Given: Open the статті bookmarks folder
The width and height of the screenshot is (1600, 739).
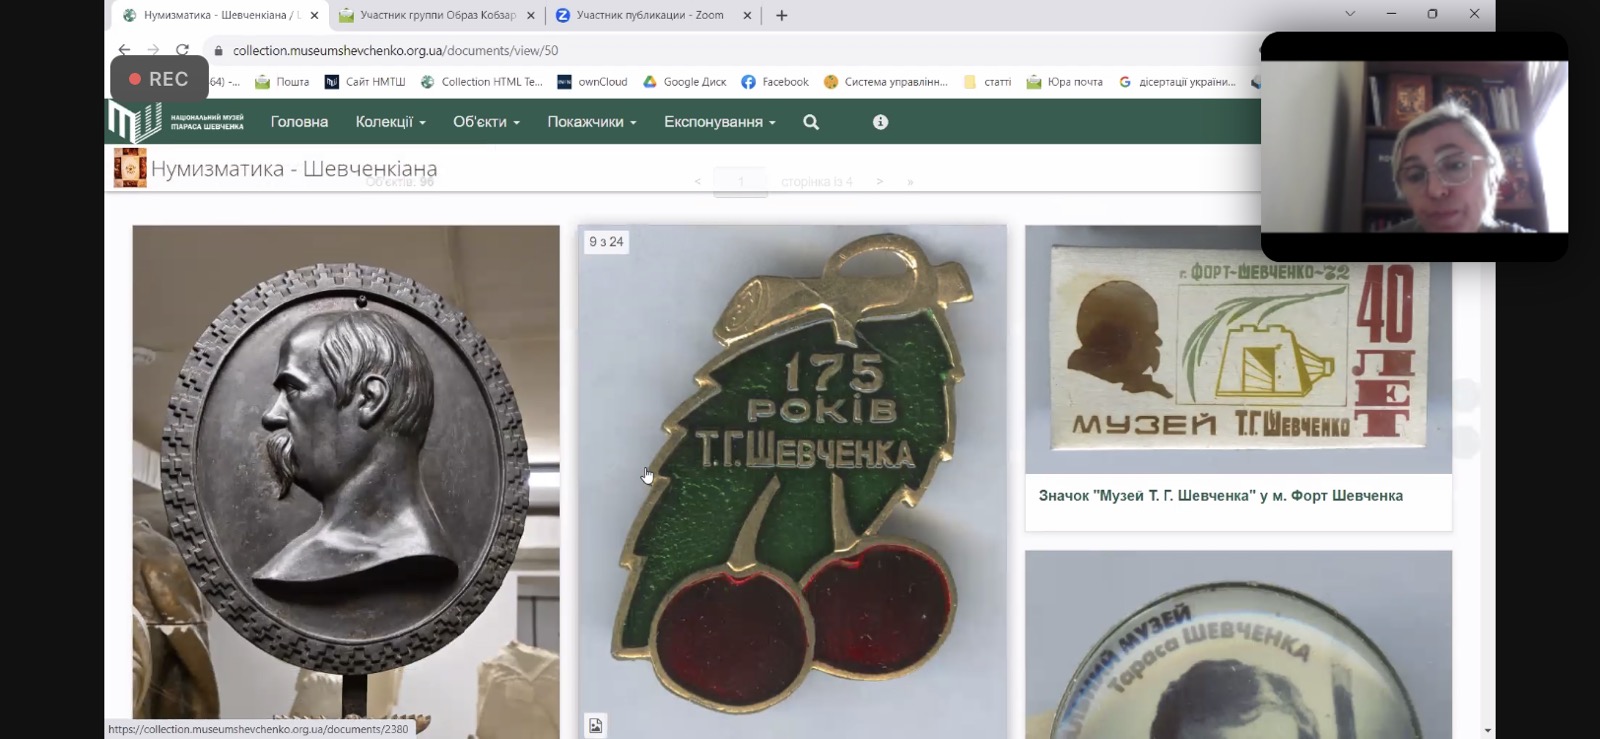Looking at the screenshot, I should (987, 82).
